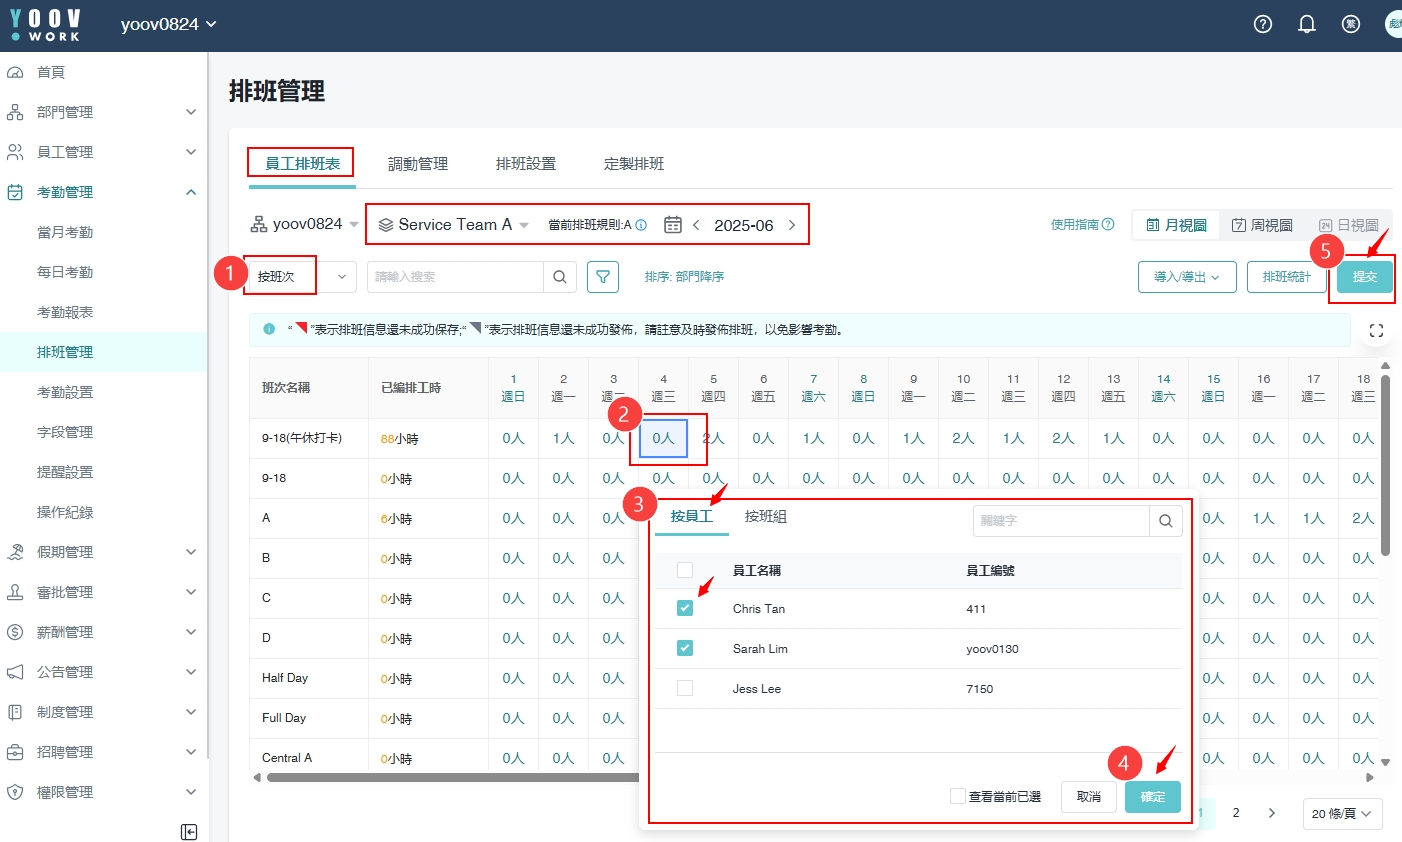Viewport: 1402px width, 842px height.
Task: Click the search magnifier in employee popup
Action: [x=1166, y=521]
